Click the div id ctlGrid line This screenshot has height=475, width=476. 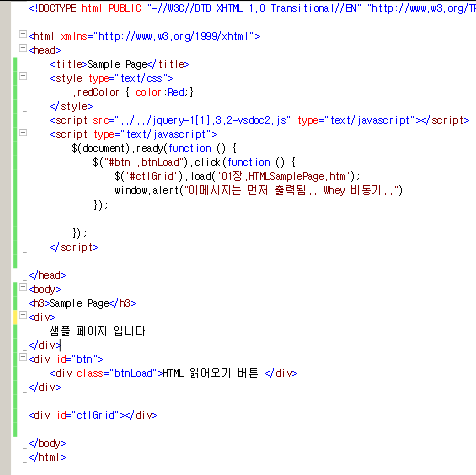pos(93,415)
